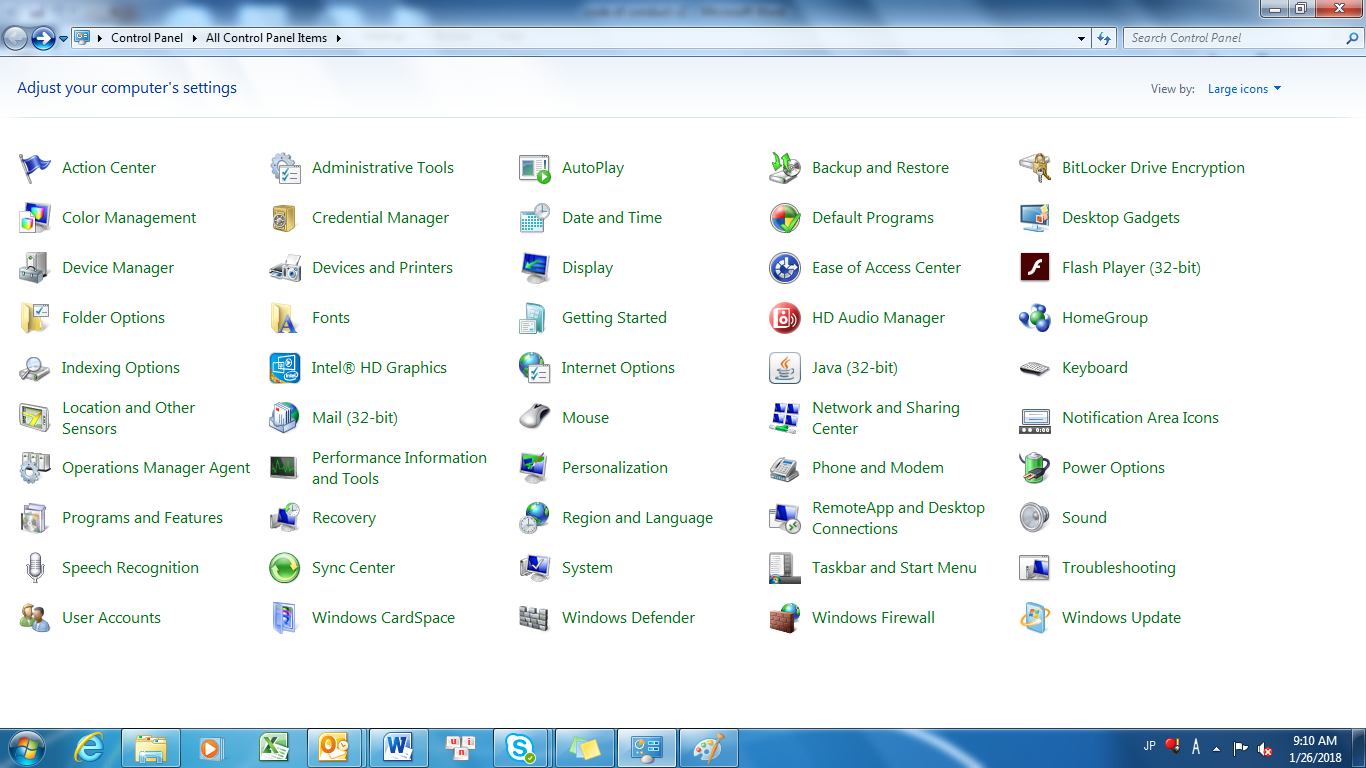Open Windows Firewall settings
1366x768 pixels.
click(x=872, y=617)
